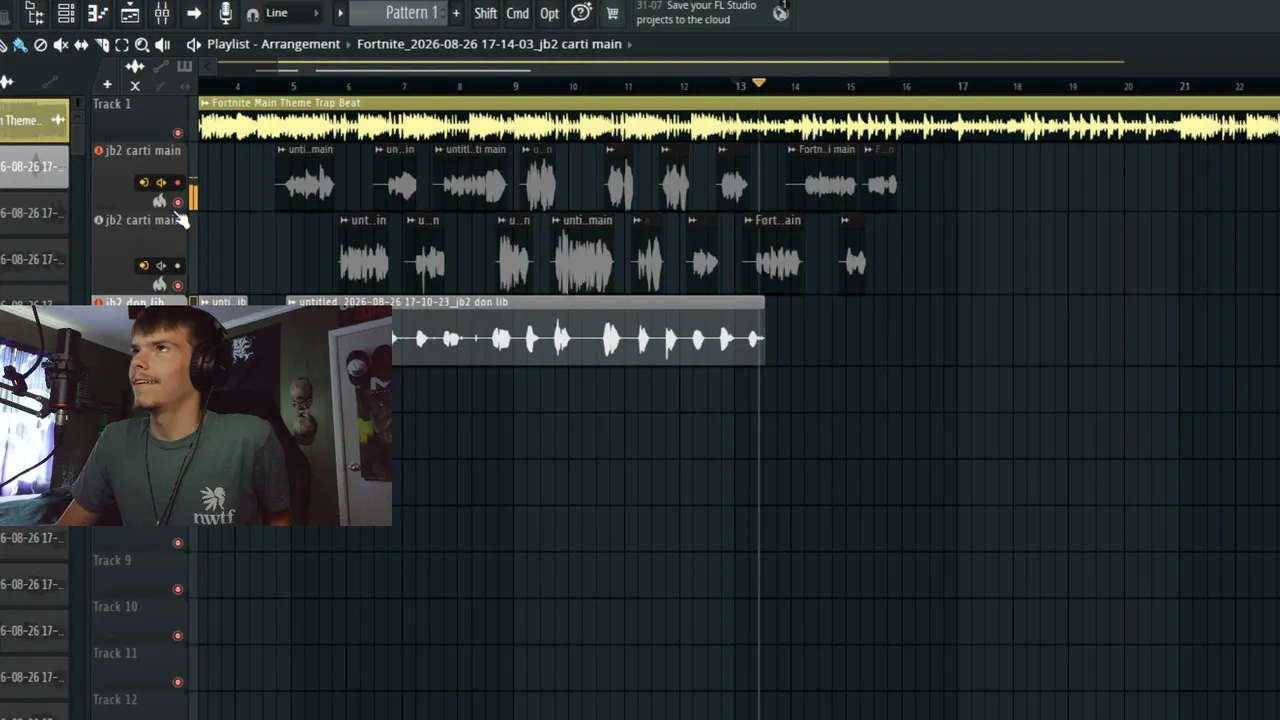Select the Mute tool
The height and width of the screenshot is (720, 1280).
point(61,45)
